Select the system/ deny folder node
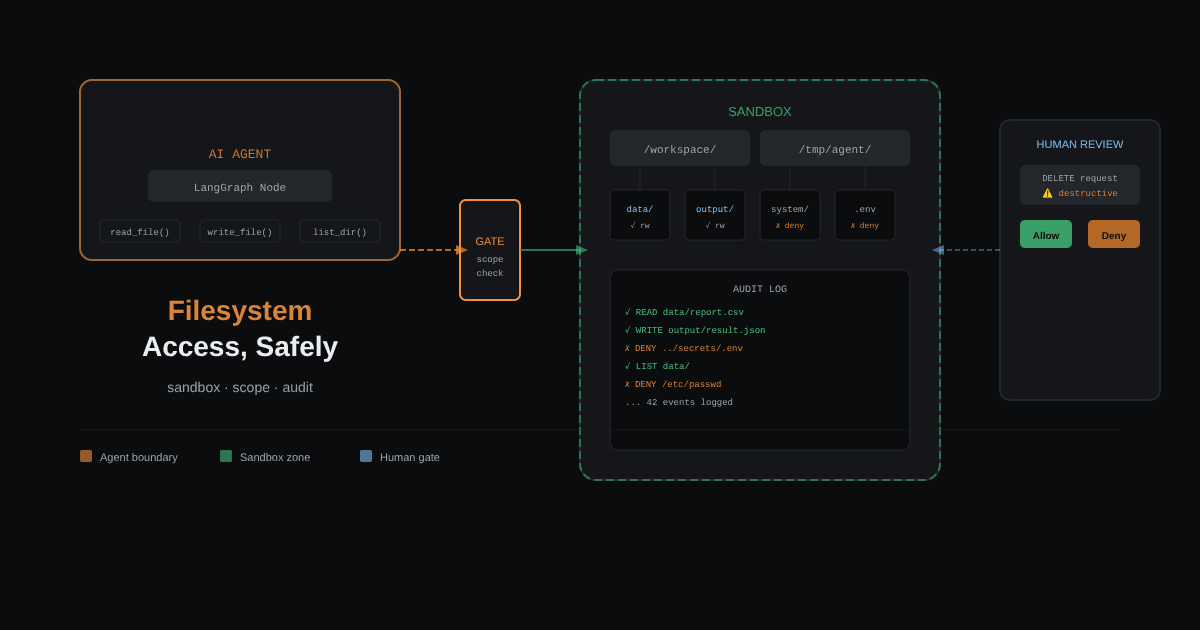 click(x=790, y=215)
